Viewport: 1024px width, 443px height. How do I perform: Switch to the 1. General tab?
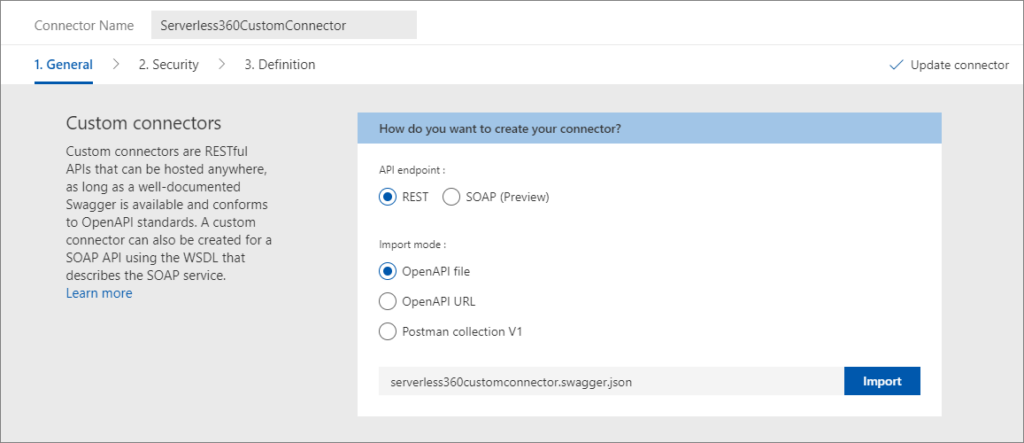coord(63,65)
